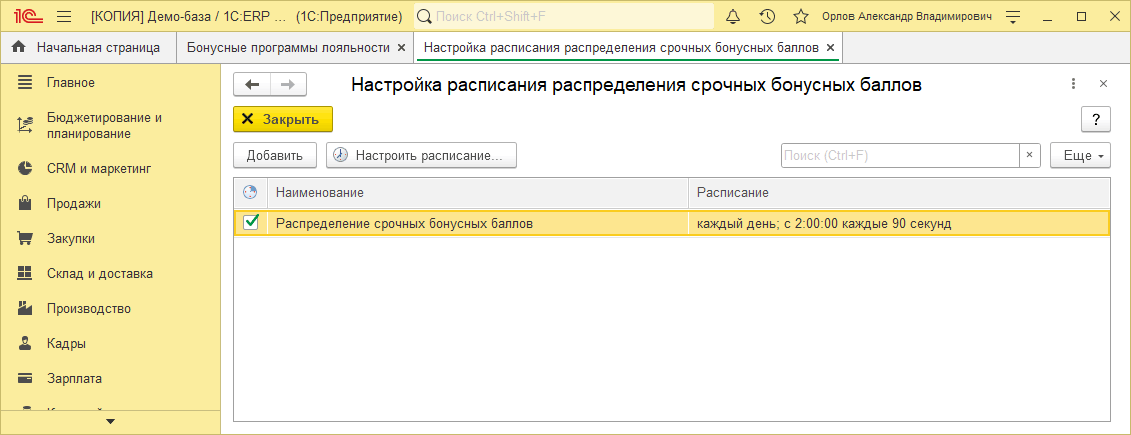Open favorites star icon
The image size is (1131, 435).
(800, 17)
